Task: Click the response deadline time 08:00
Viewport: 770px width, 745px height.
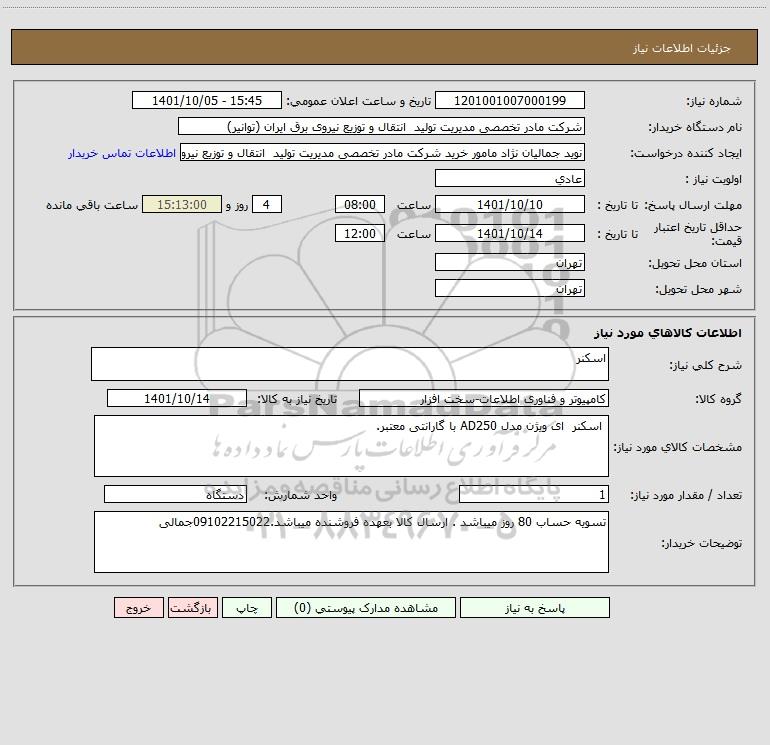Action: [x=359, y=204]
